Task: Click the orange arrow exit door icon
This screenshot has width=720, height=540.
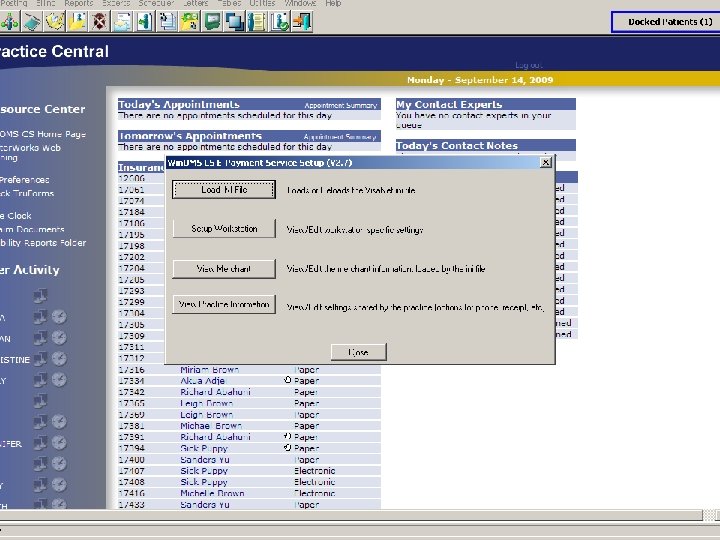Action: [302, 22]
